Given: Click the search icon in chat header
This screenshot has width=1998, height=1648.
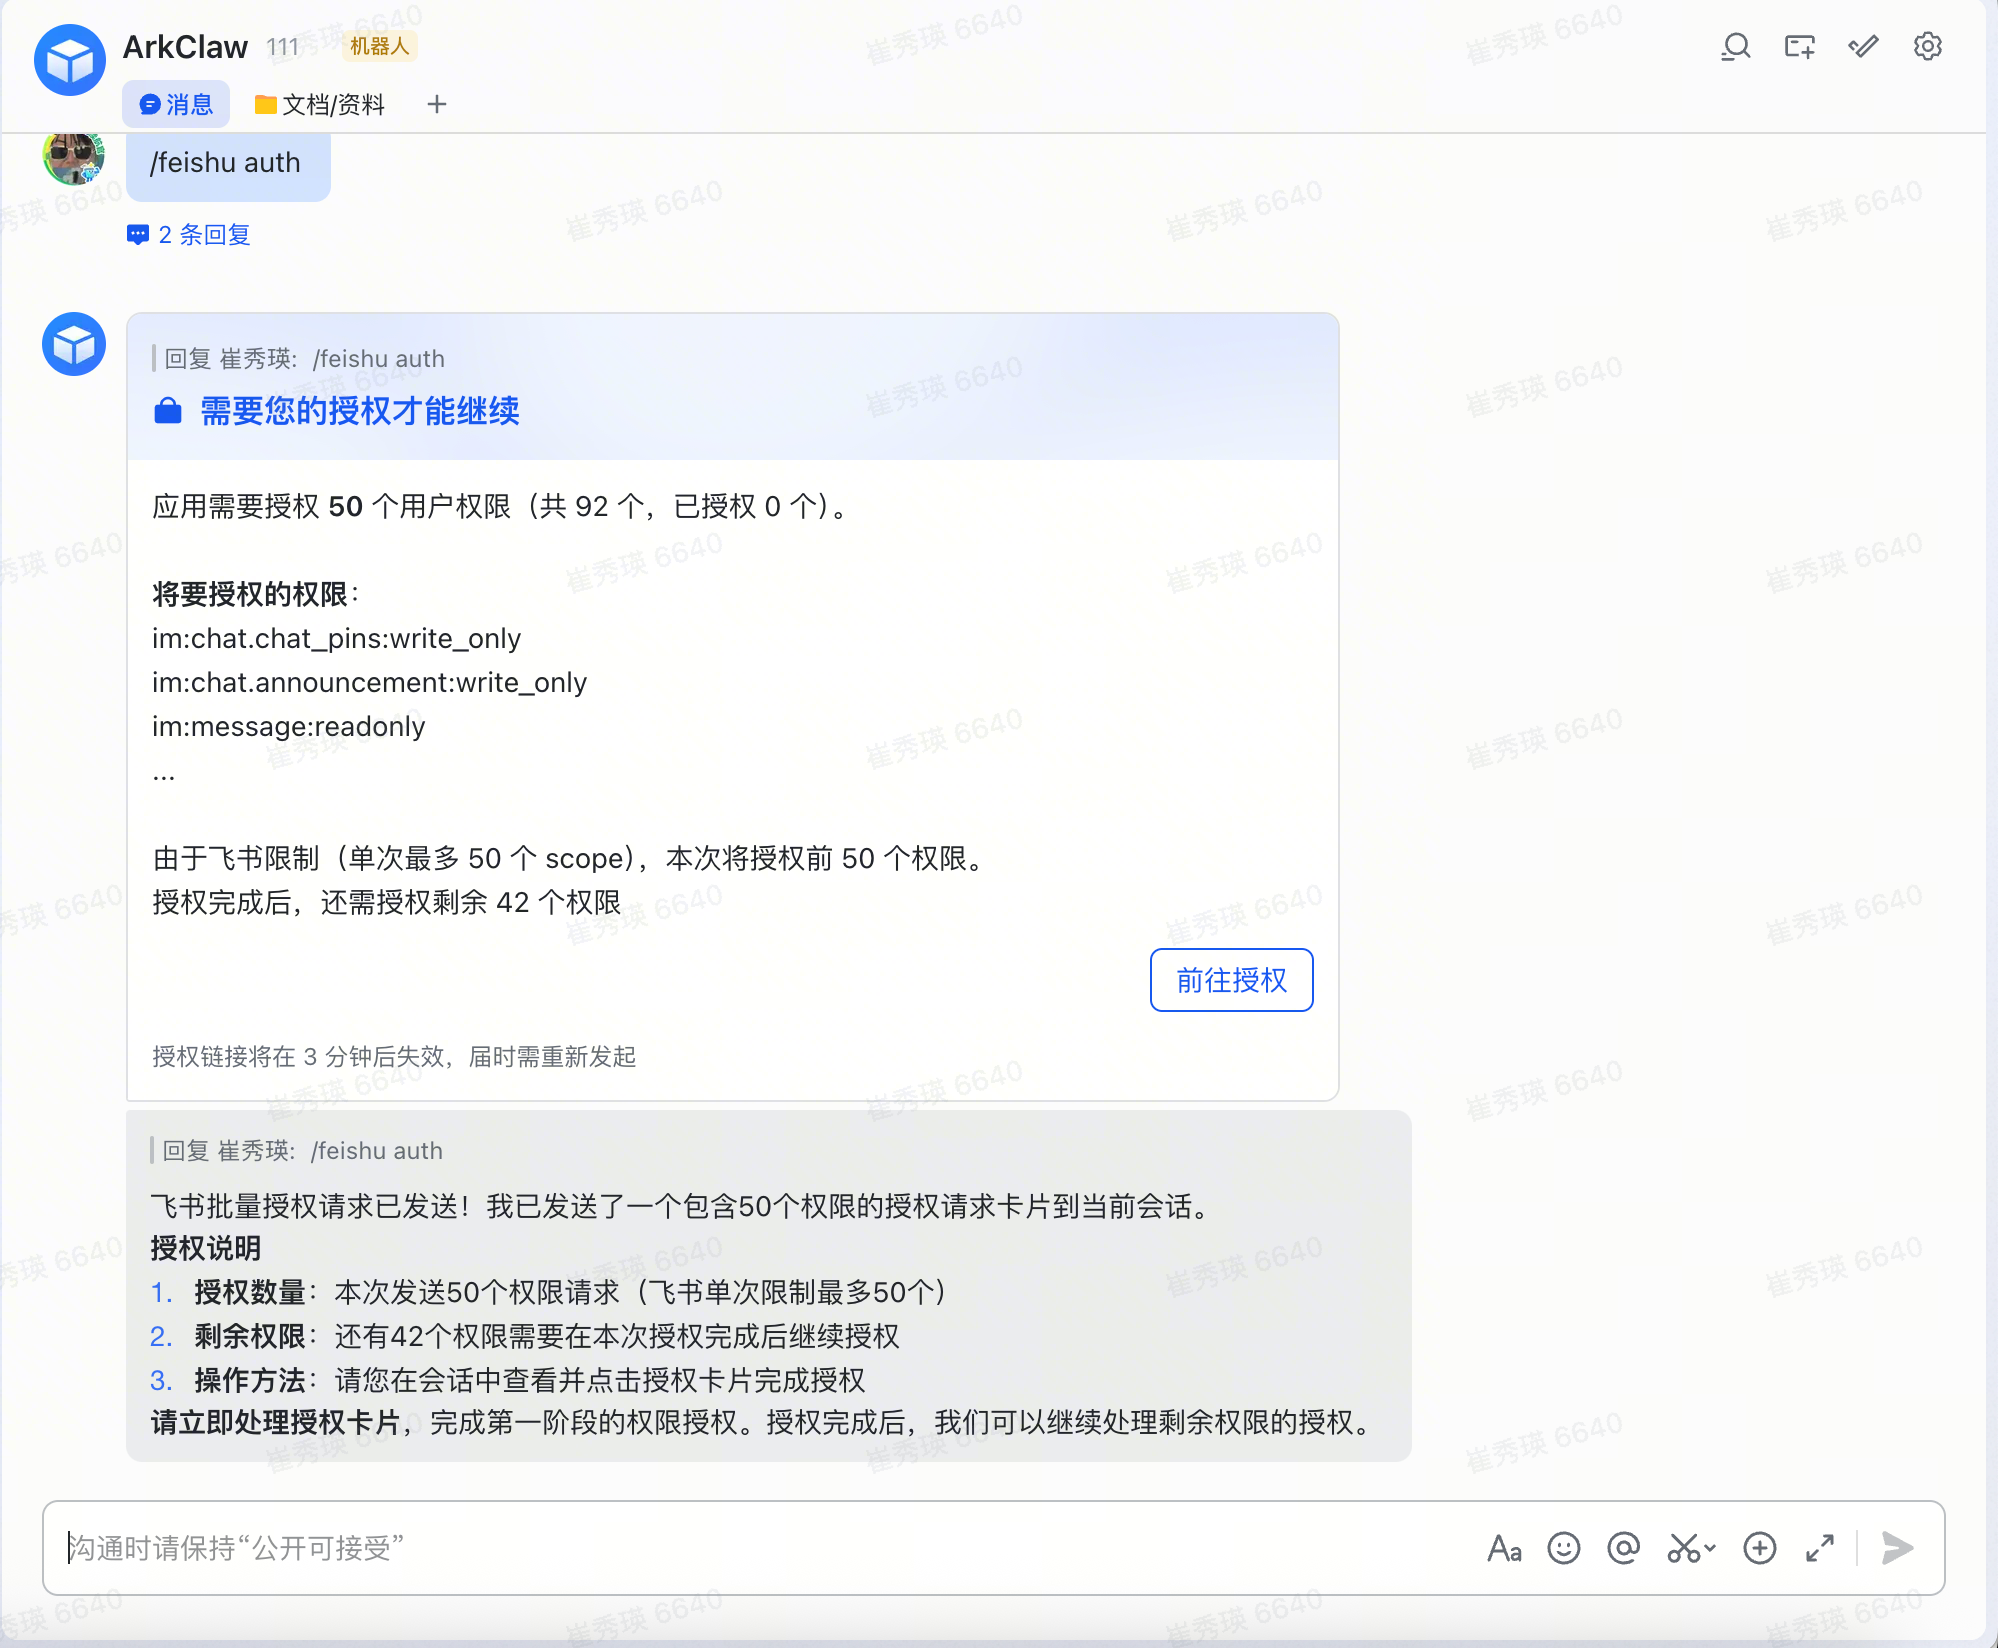Looking at the screenshot, I should click(1736, 47).
